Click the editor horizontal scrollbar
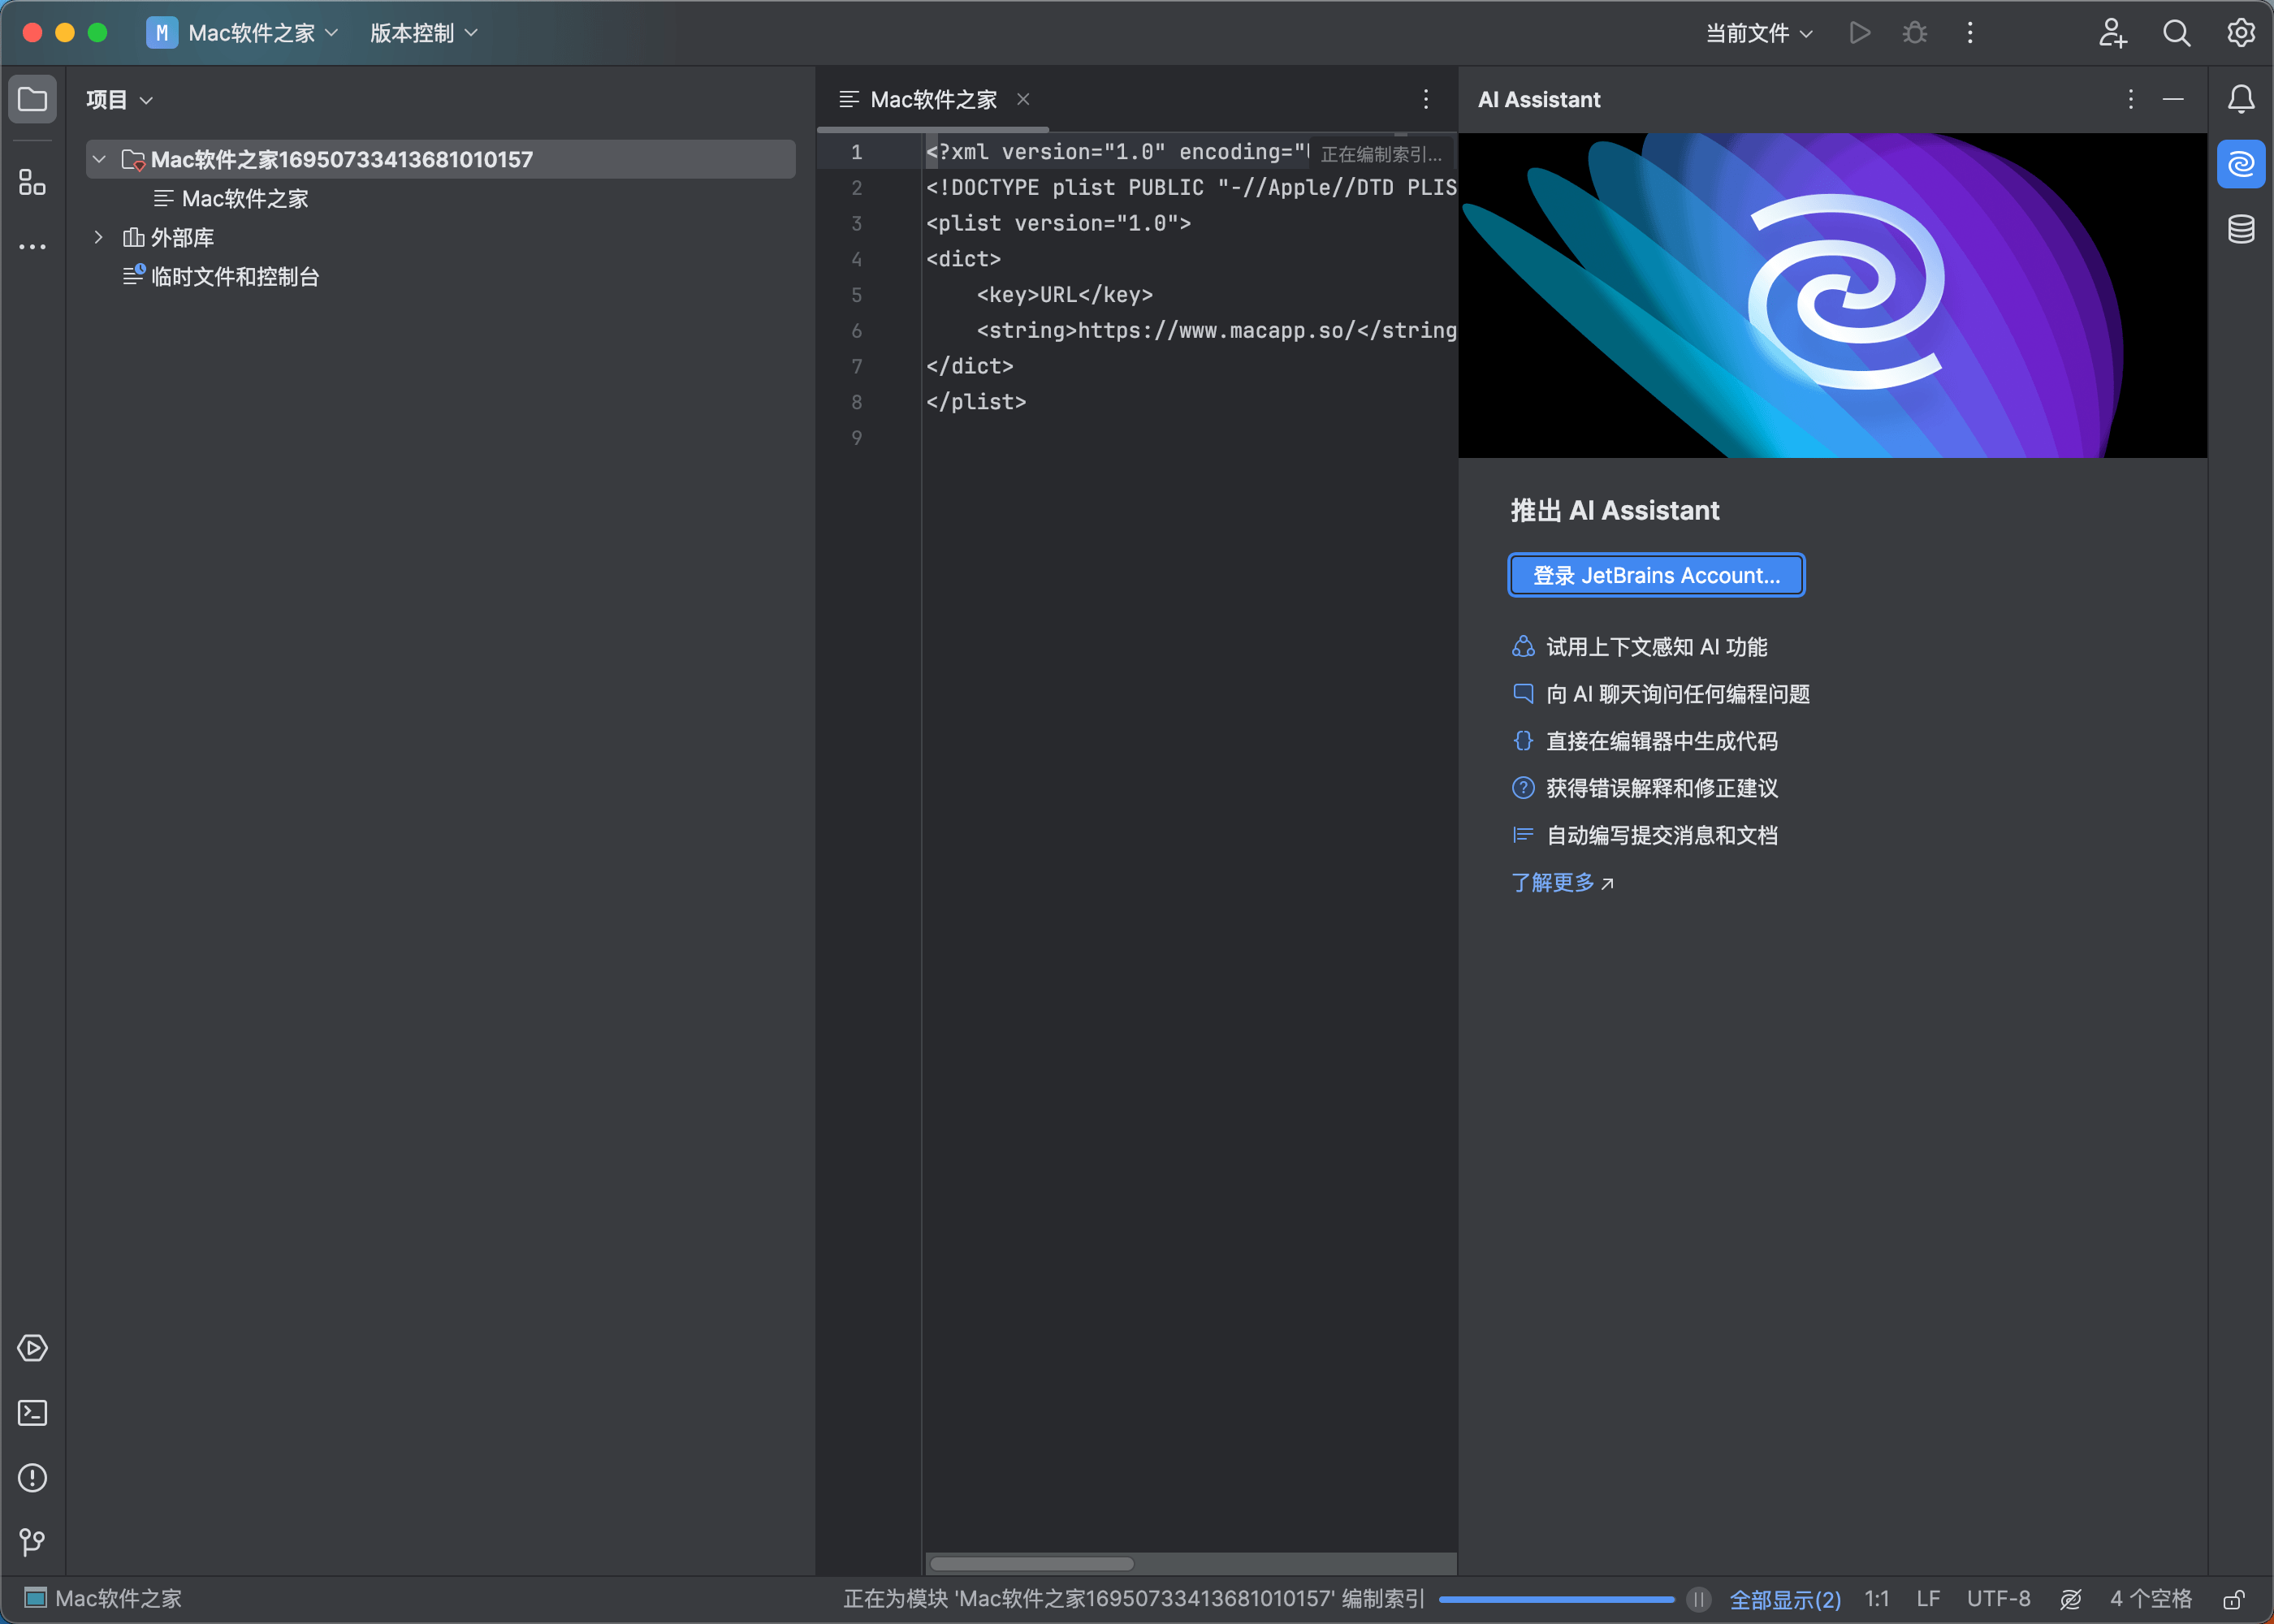 pos(1031,1563)
